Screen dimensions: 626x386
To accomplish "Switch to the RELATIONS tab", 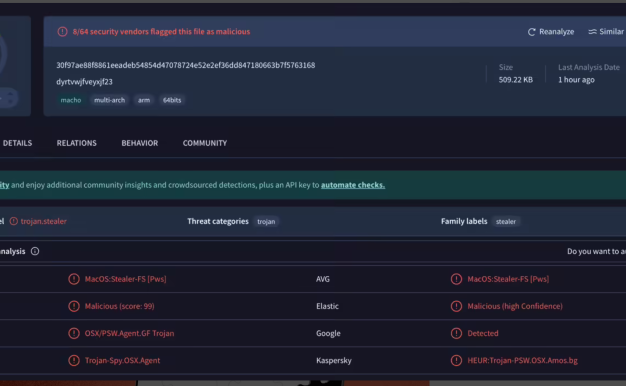I will [77, 143].
